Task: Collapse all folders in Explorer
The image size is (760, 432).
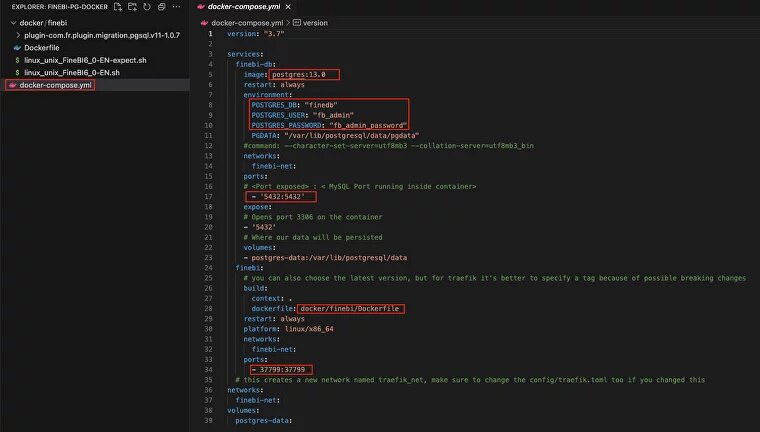Action: click(x=161, y=7)
